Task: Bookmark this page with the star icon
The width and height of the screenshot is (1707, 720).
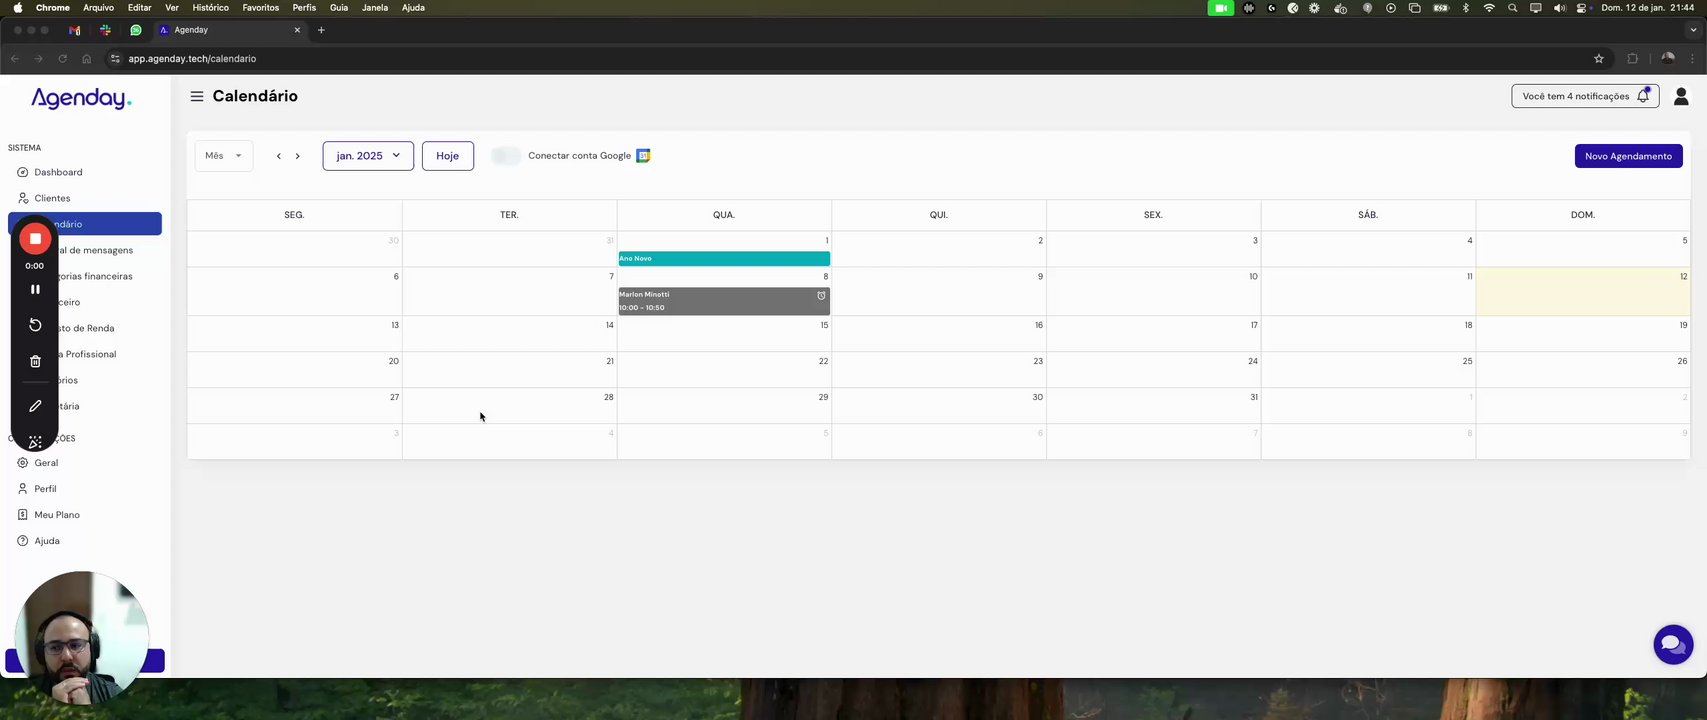Action: click(1599, 59)
